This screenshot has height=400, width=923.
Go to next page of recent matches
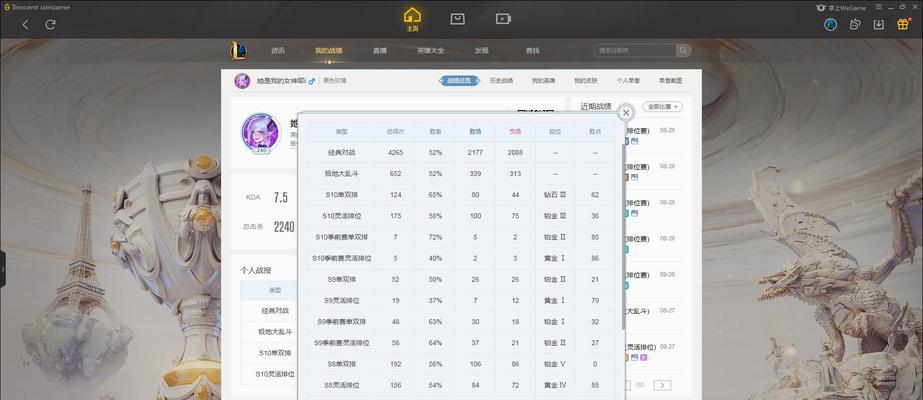click(x=662, y=385)
